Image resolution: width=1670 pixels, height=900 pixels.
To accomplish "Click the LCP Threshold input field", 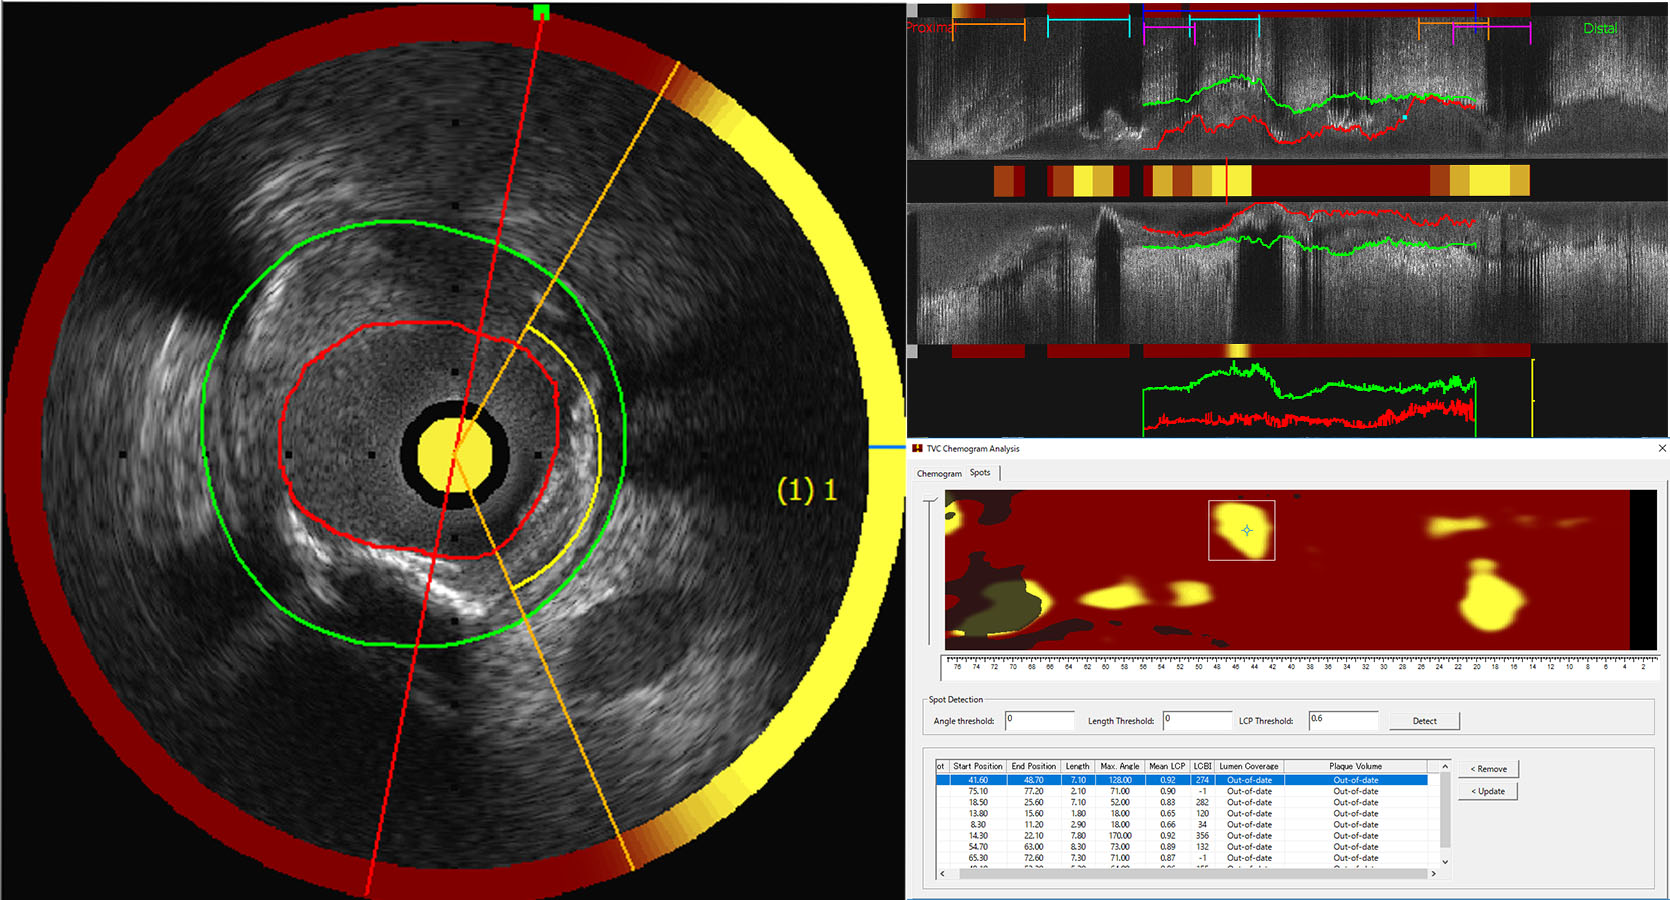I will click(x=1343, y=720).
